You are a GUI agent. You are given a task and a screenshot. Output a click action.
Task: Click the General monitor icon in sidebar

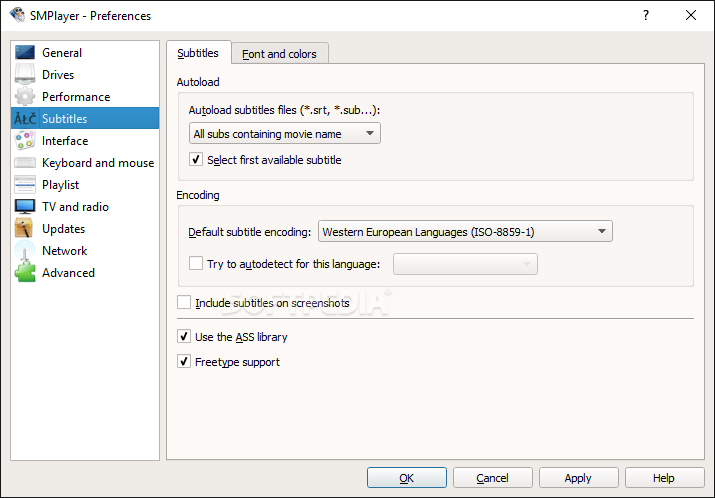point(25,52)
